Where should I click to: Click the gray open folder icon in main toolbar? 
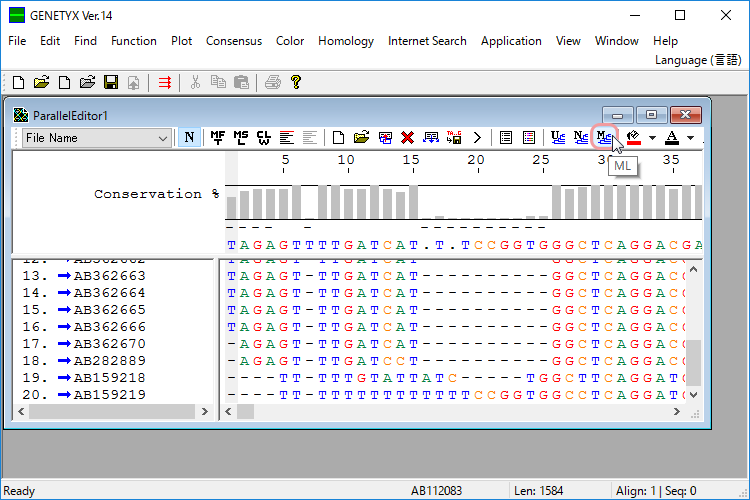[88, 82]
